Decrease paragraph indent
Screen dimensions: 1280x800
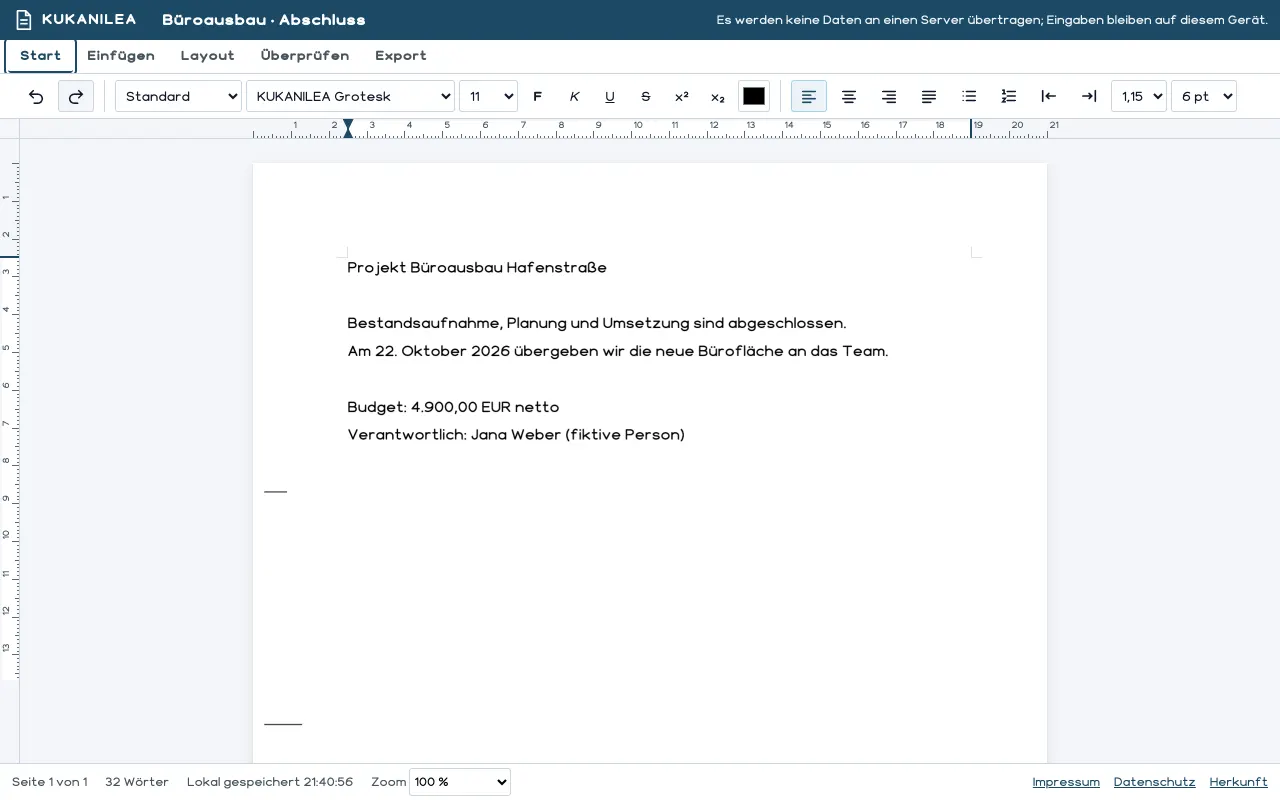tap(1049, 96)
